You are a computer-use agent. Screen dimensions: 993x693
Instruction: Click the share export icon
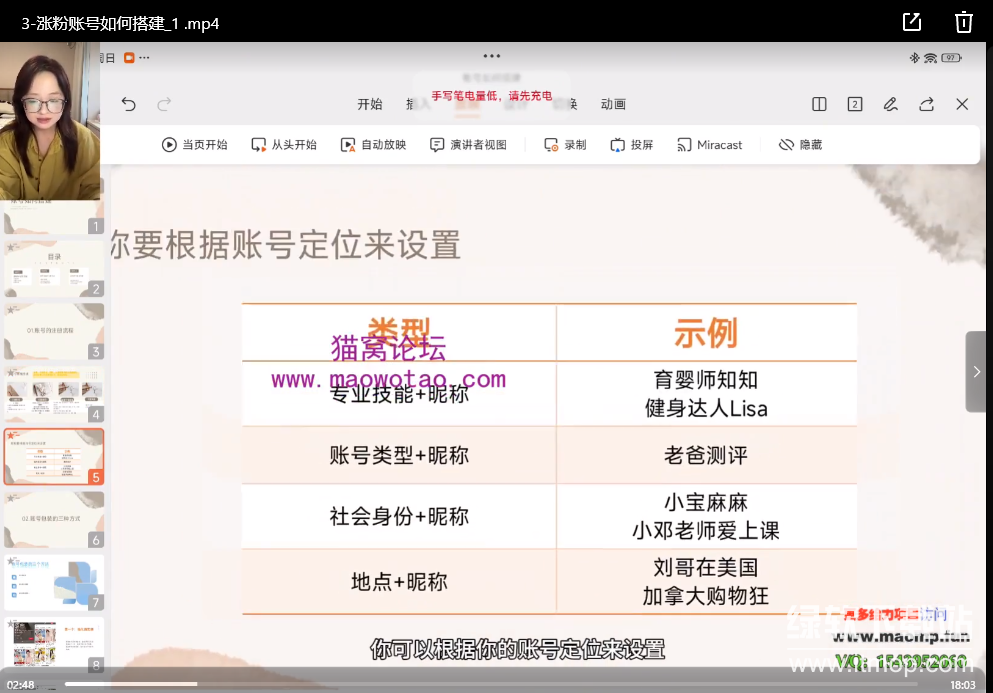927,104
